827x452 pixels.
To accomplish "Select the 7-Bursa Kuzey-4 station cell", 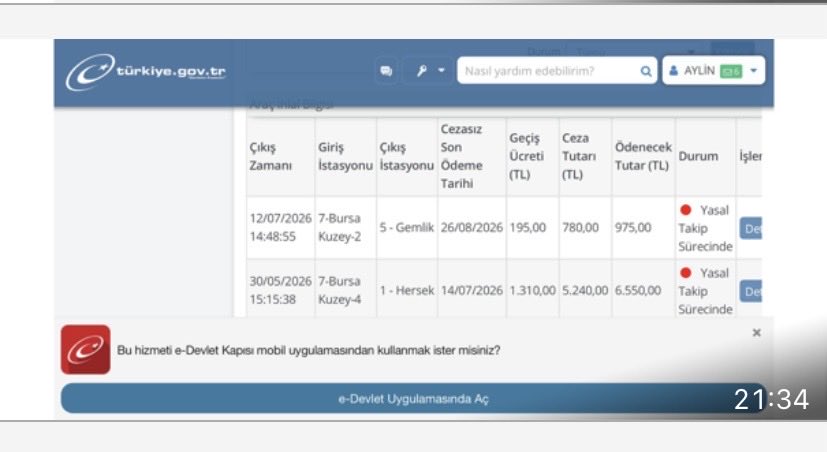I will [x=345, y=290].
